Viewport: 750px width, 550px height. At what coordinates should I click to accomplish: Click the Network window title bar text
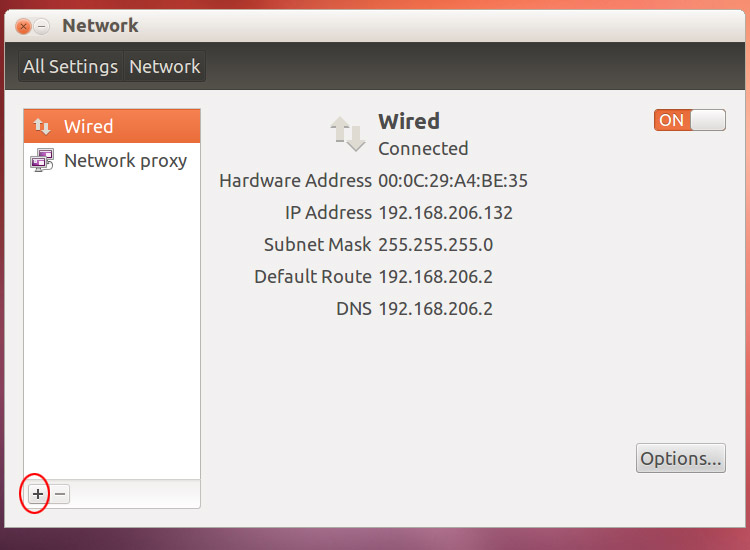100,26
